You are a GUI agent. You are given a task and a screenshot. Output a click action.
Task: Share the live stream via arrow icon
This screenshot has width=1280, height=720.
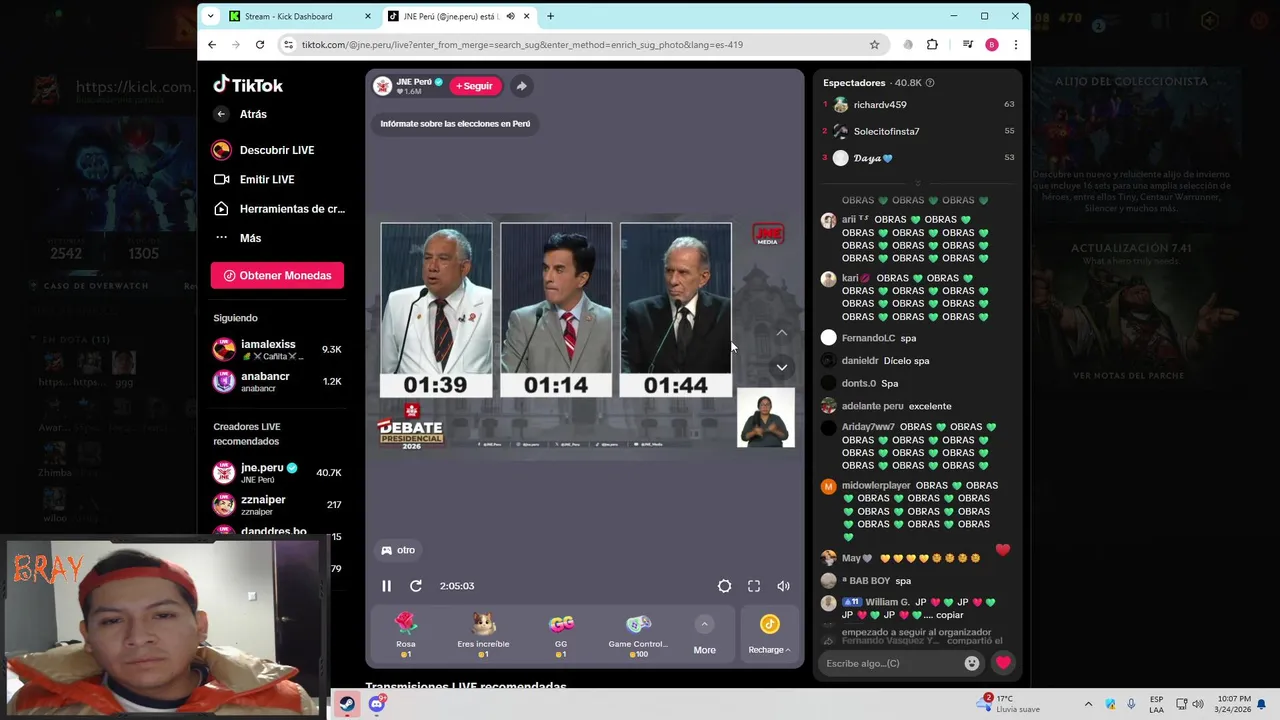(521, 86)
